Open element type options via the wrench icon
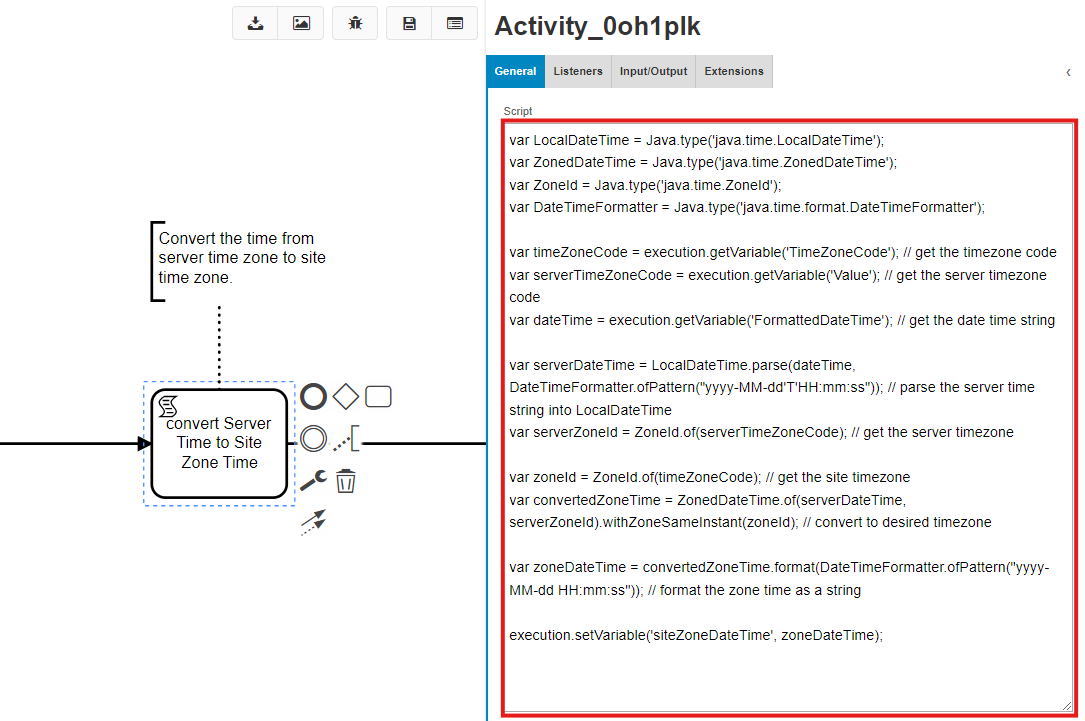 pos(313,480)
